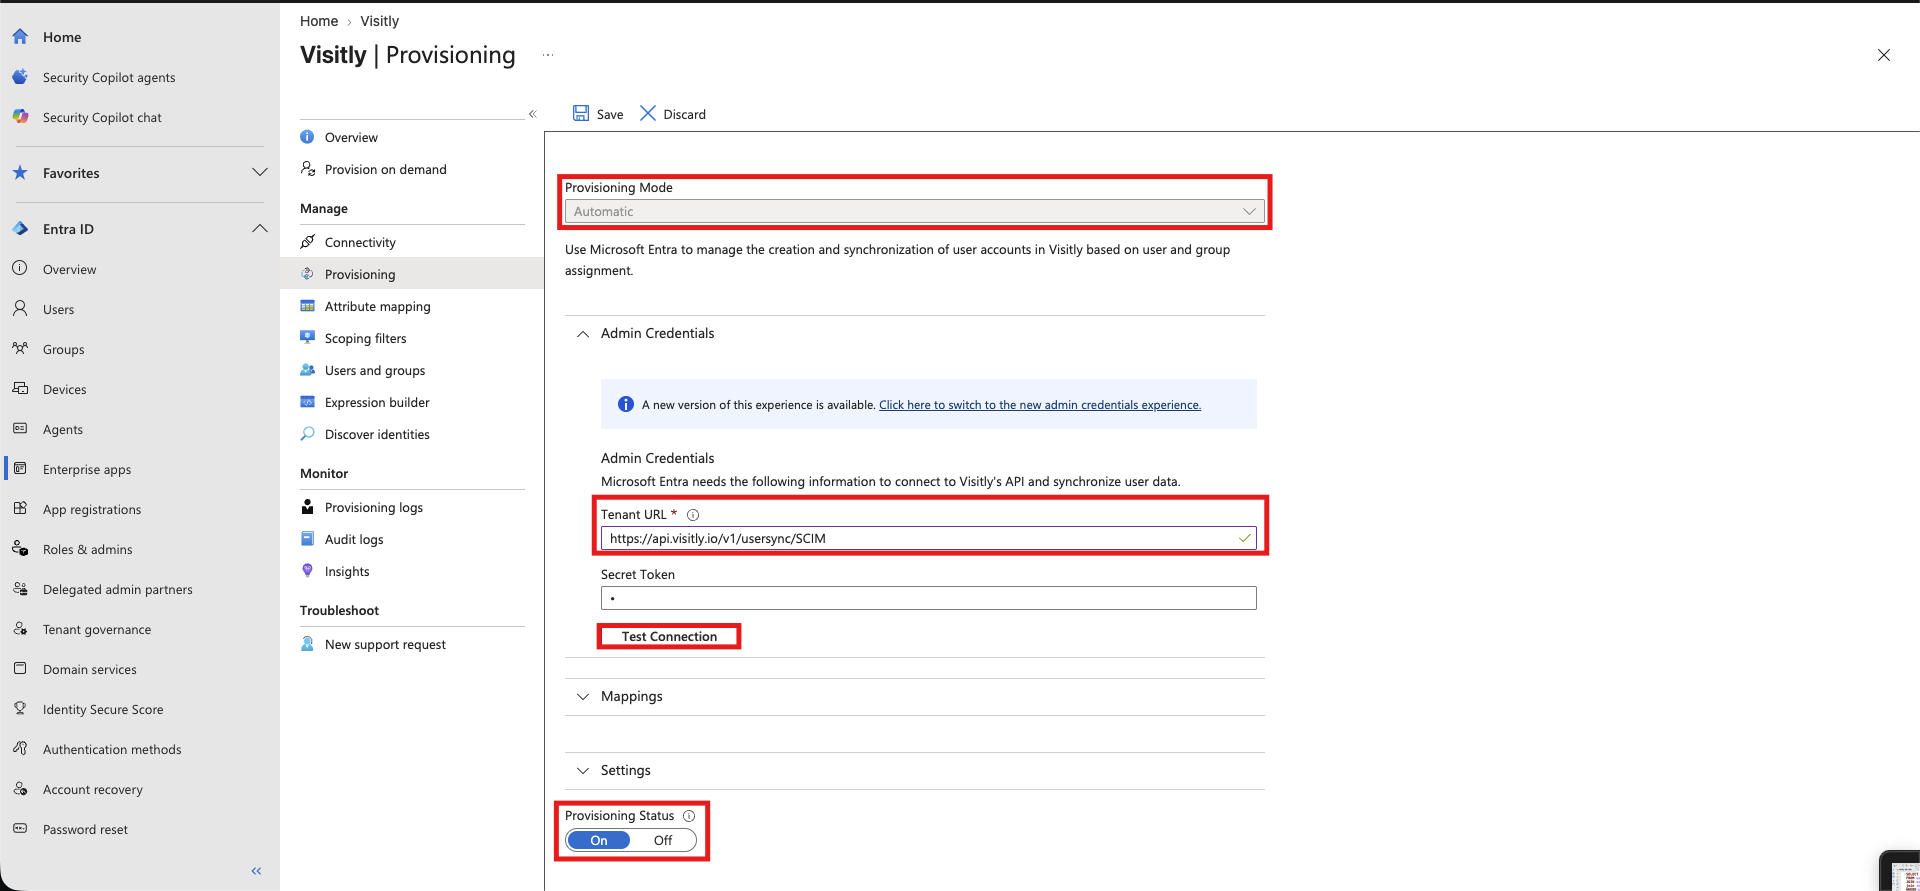Image resolution: width=1920 pixels, height=891 pixels.
Task: Click the Secret Token input field
Action: click(928, 598)
